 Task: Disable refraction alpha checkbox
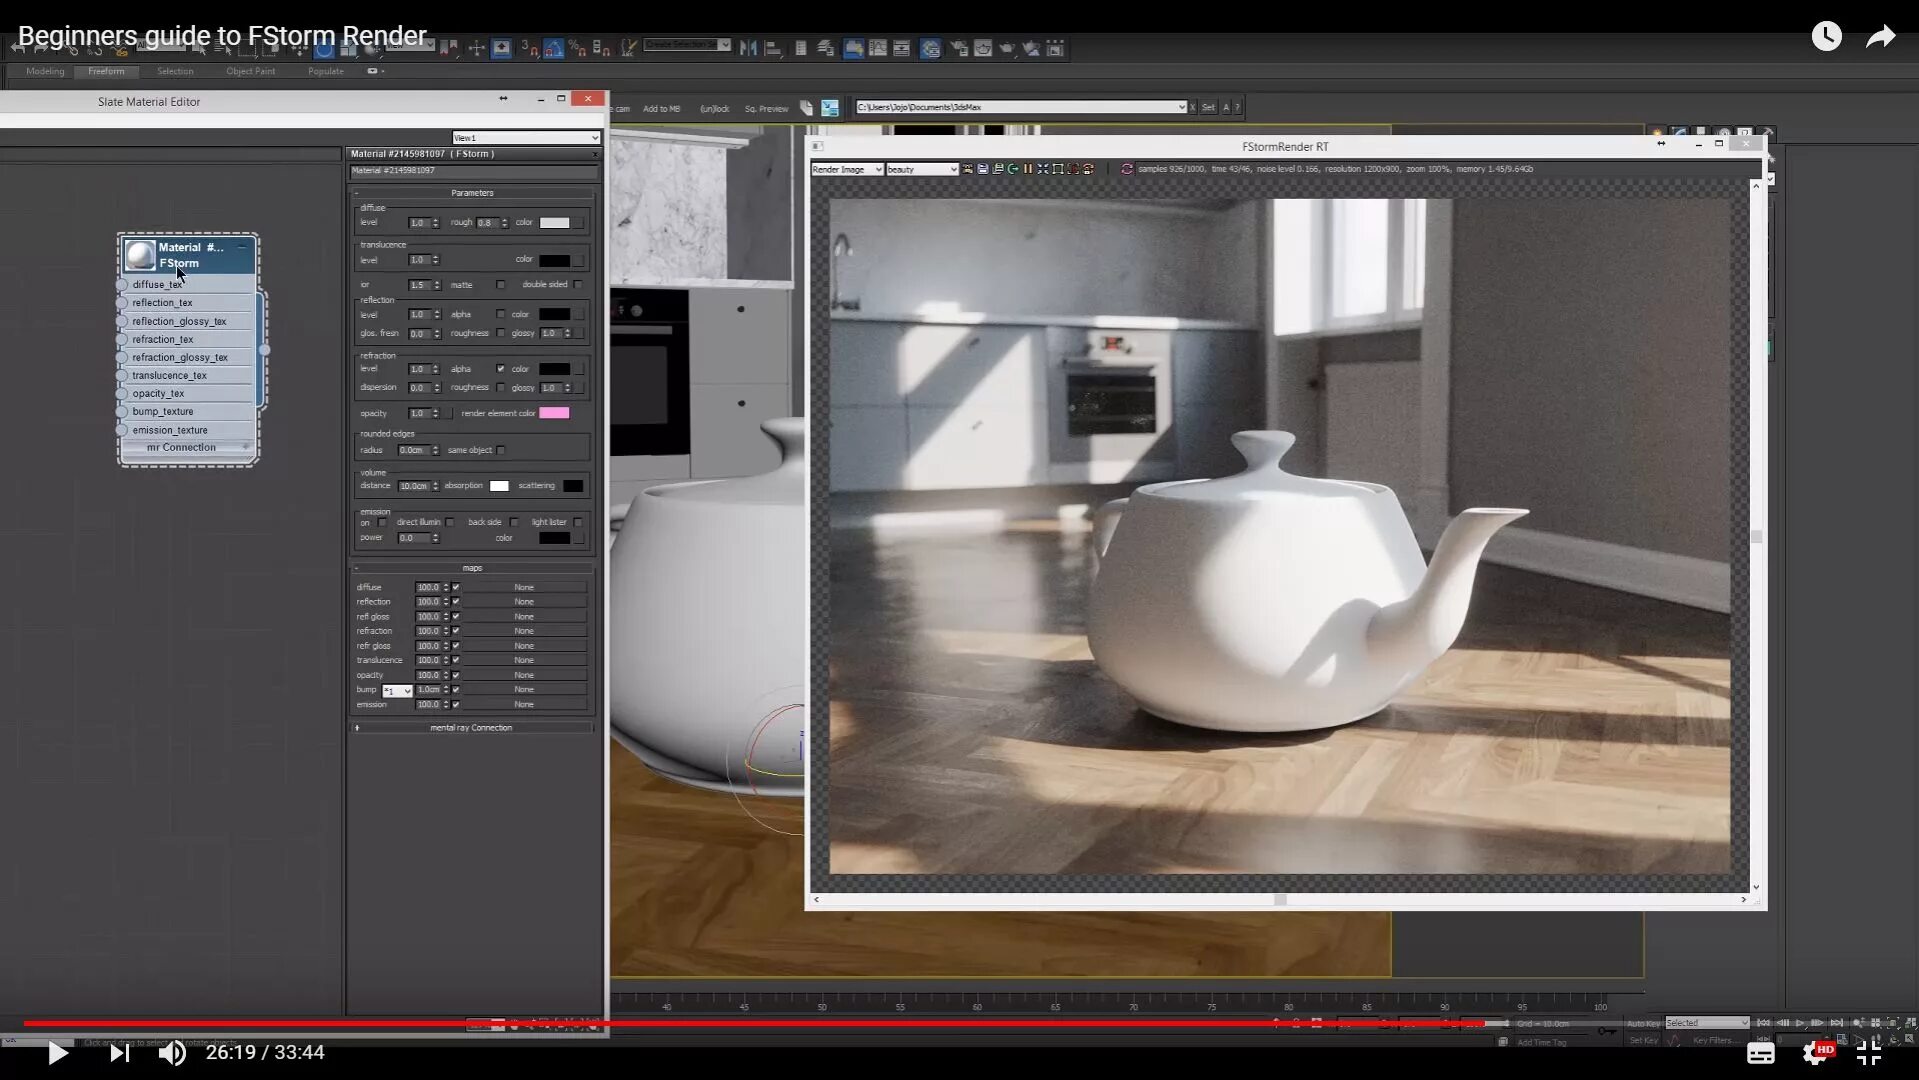(501, 369)
